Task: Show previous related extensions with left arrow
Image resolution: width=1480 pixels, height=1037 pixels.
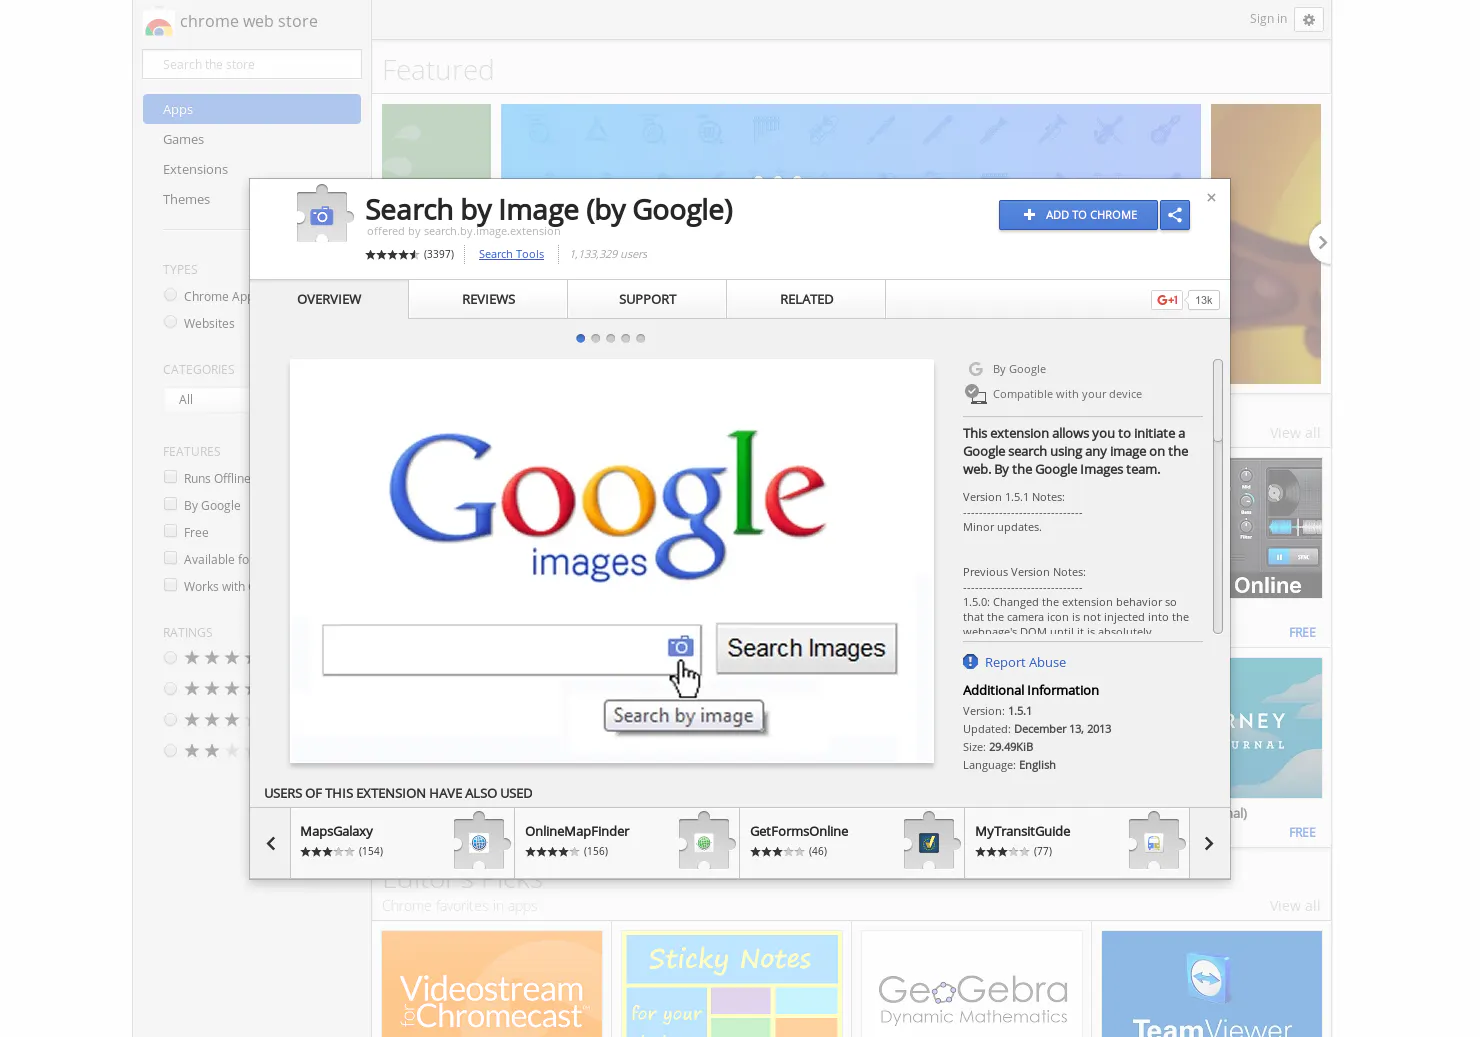Action: coord(271,843)
